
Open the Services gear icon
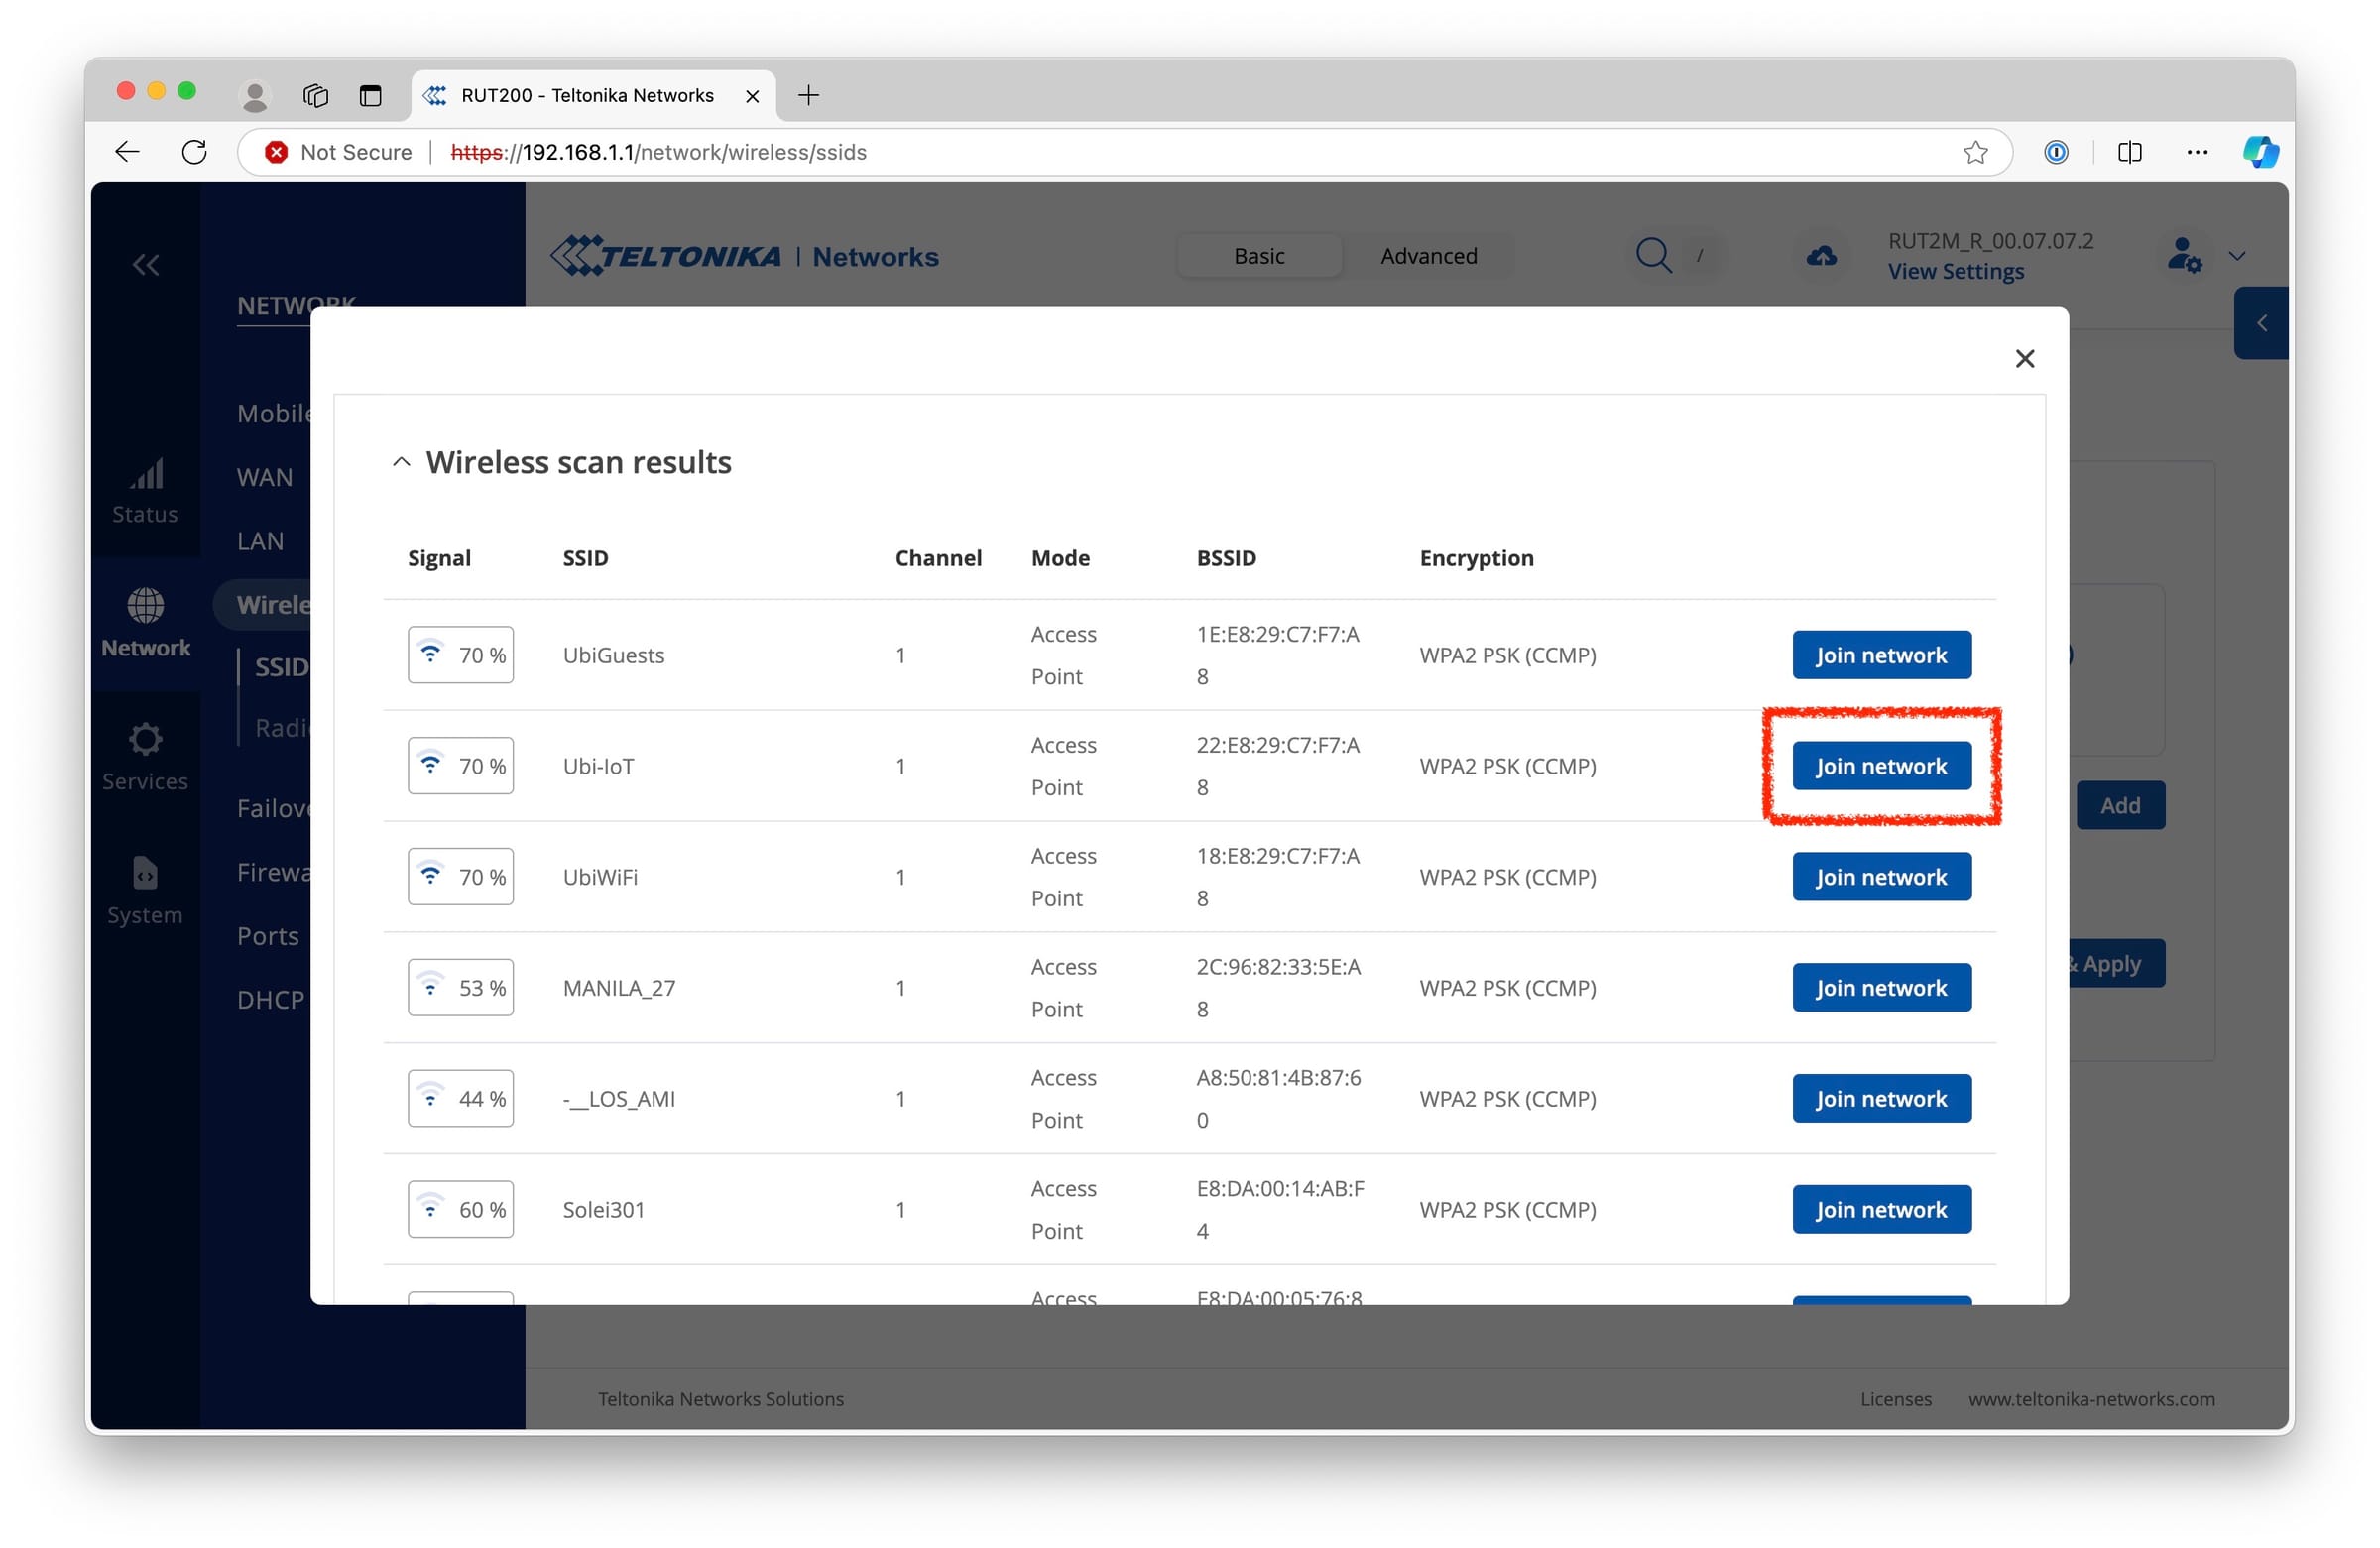tap(145, 756)
